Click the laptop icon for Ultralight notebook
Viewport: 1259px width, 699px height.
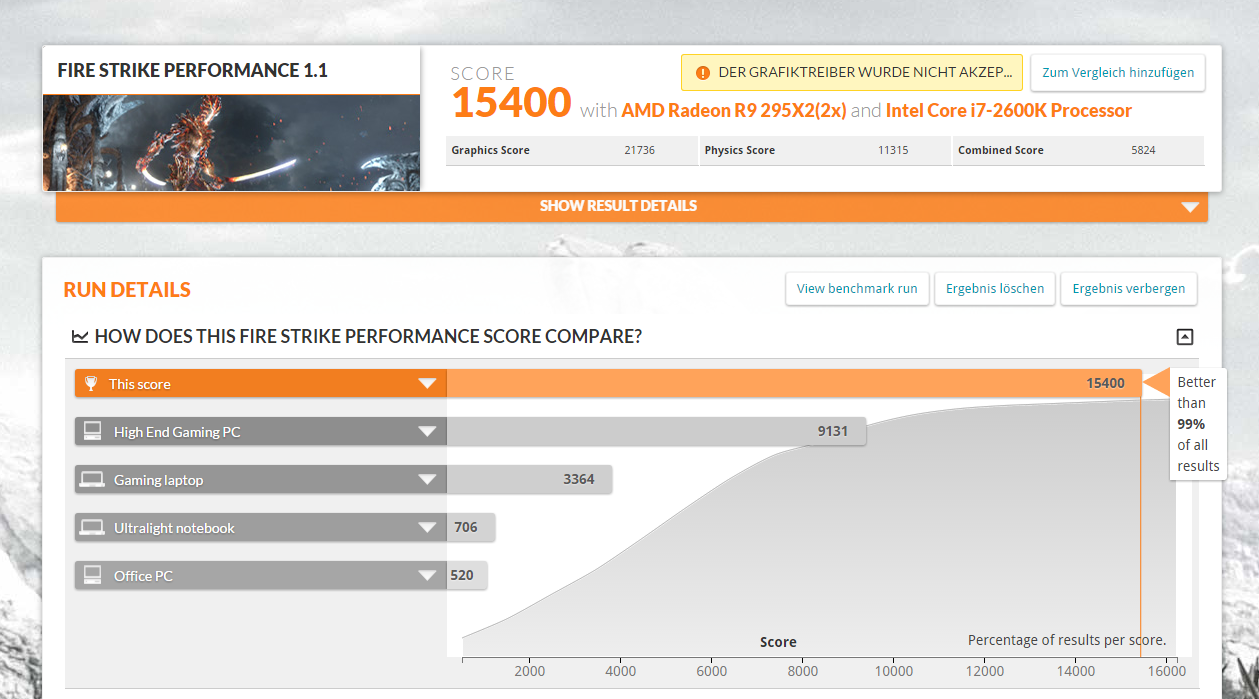pyautogui.click(x=92, y=527)
